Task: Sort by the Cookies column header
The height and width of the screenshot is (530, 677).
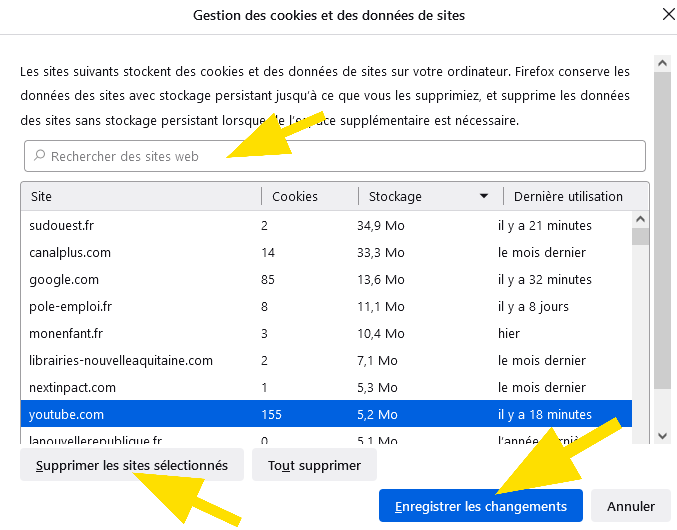Action: point(310,196)
